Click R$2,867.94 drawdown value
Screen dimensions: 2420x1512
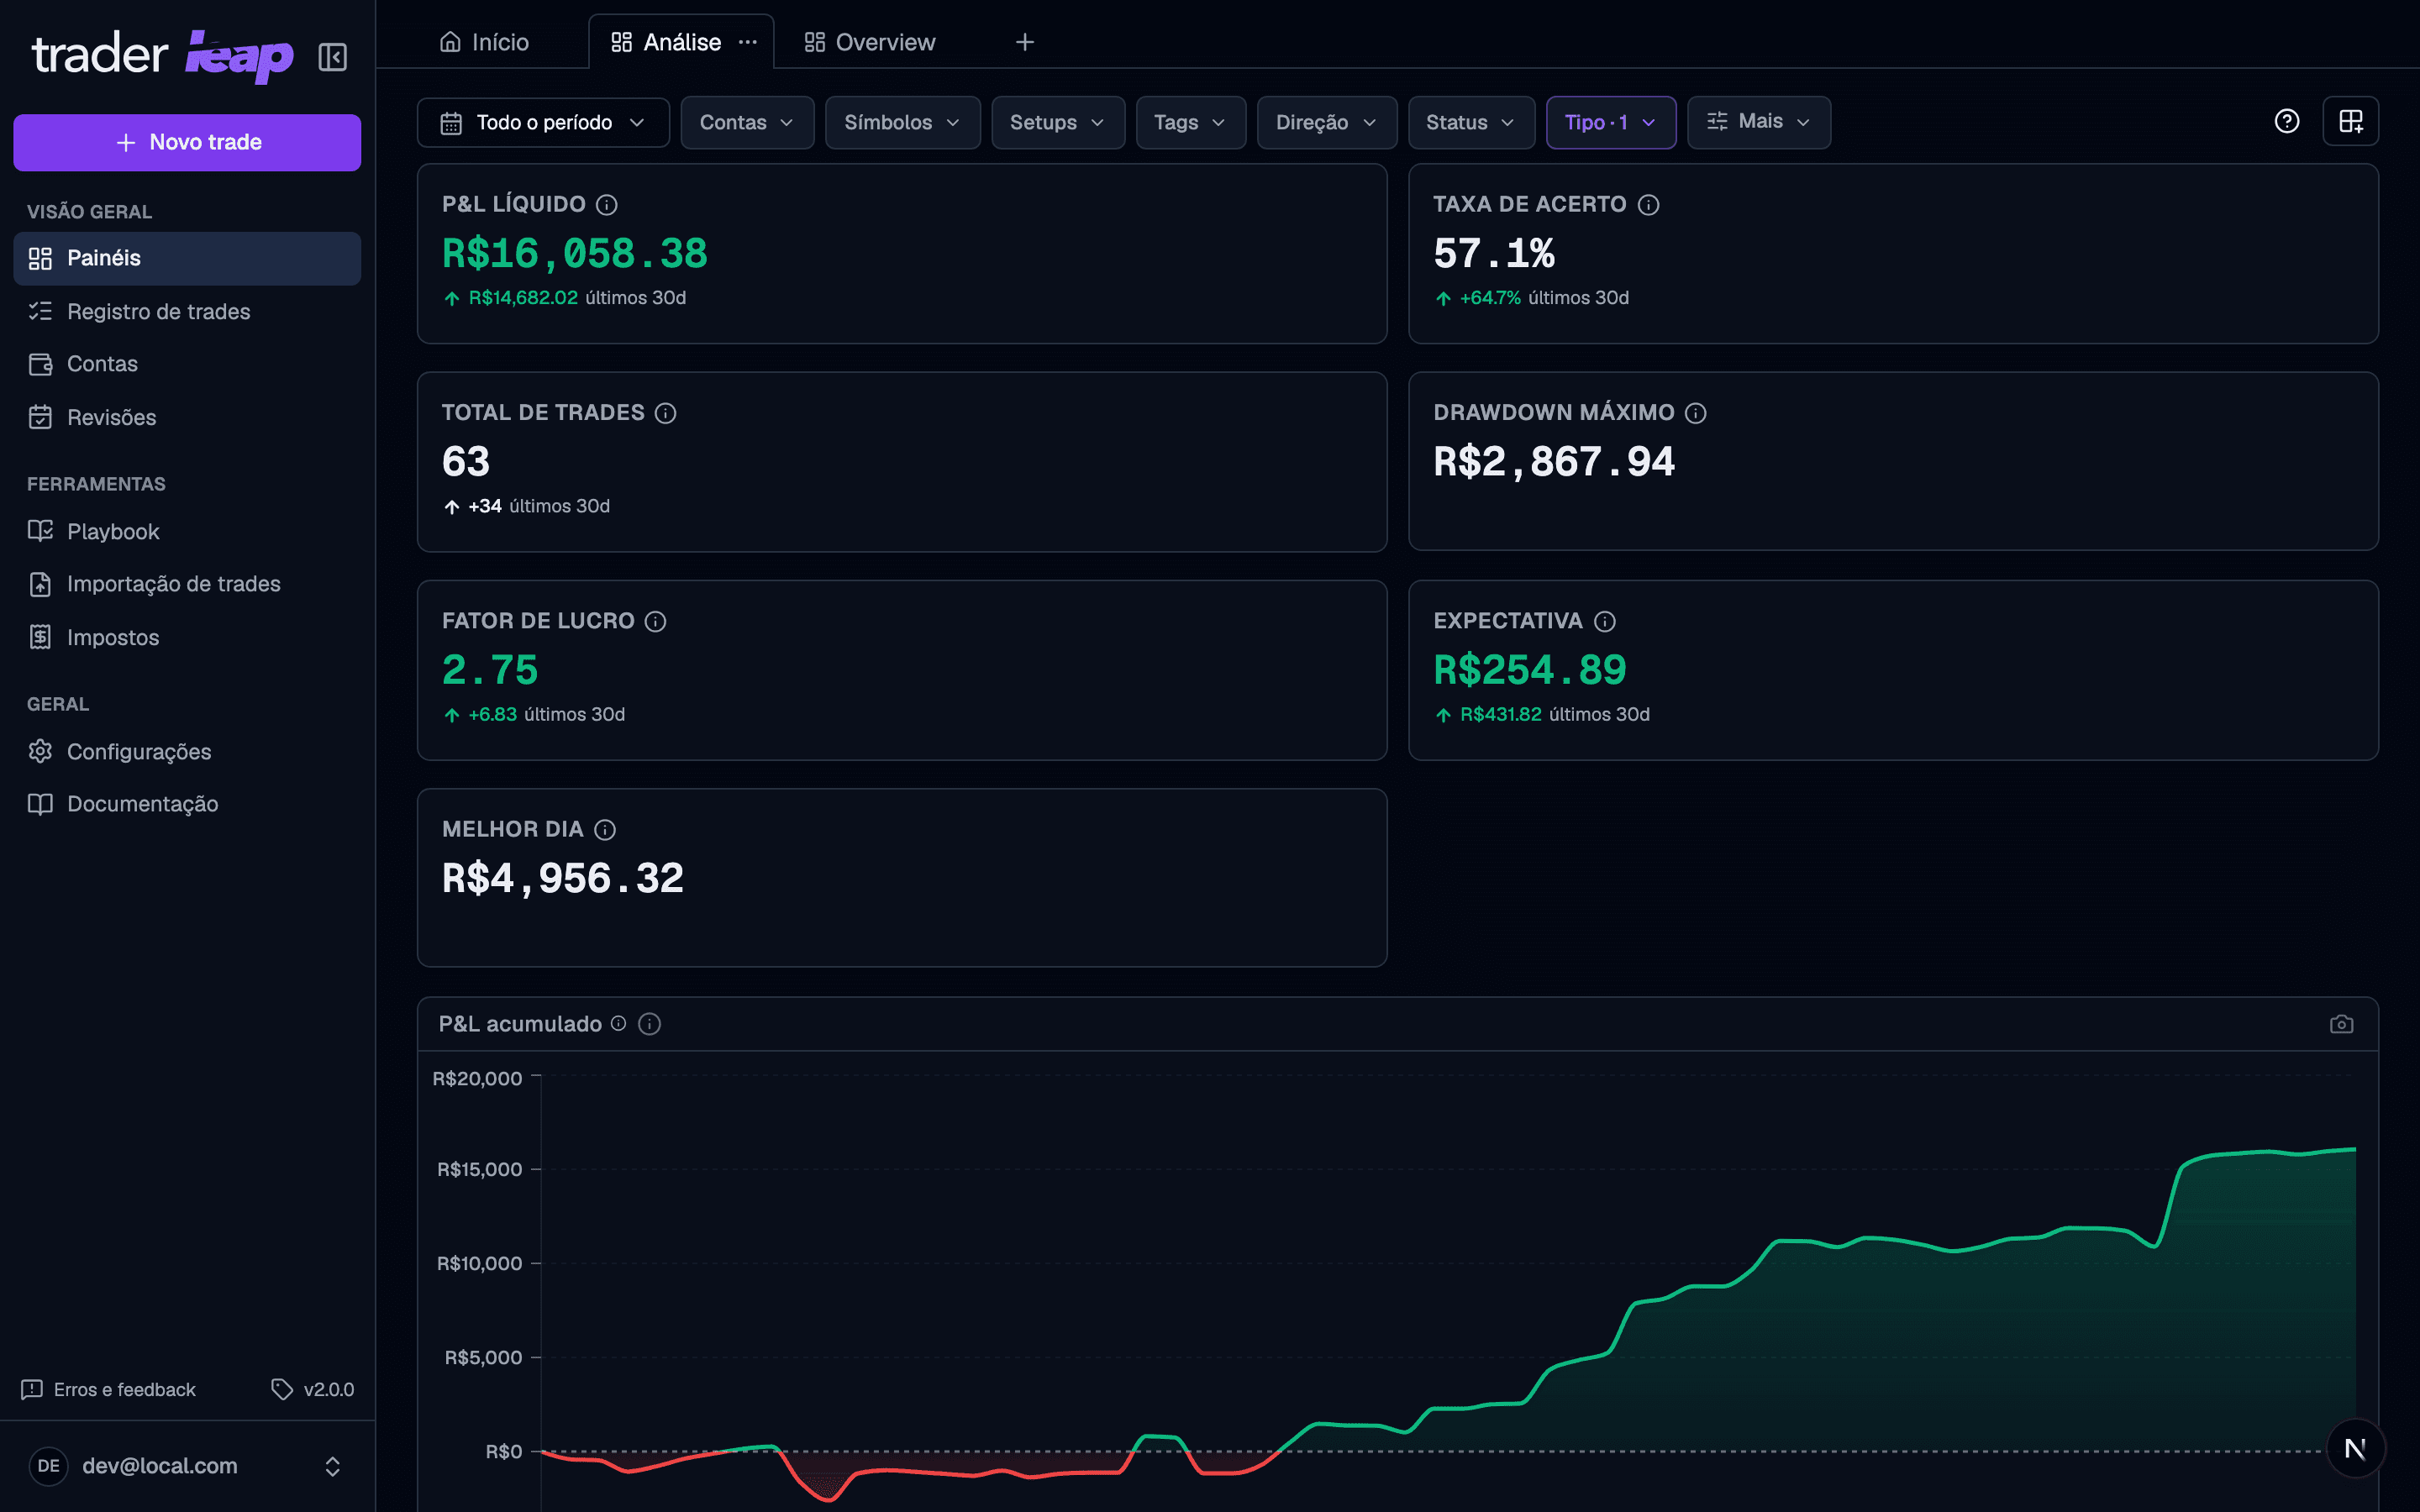click(x=1554, y=462)
